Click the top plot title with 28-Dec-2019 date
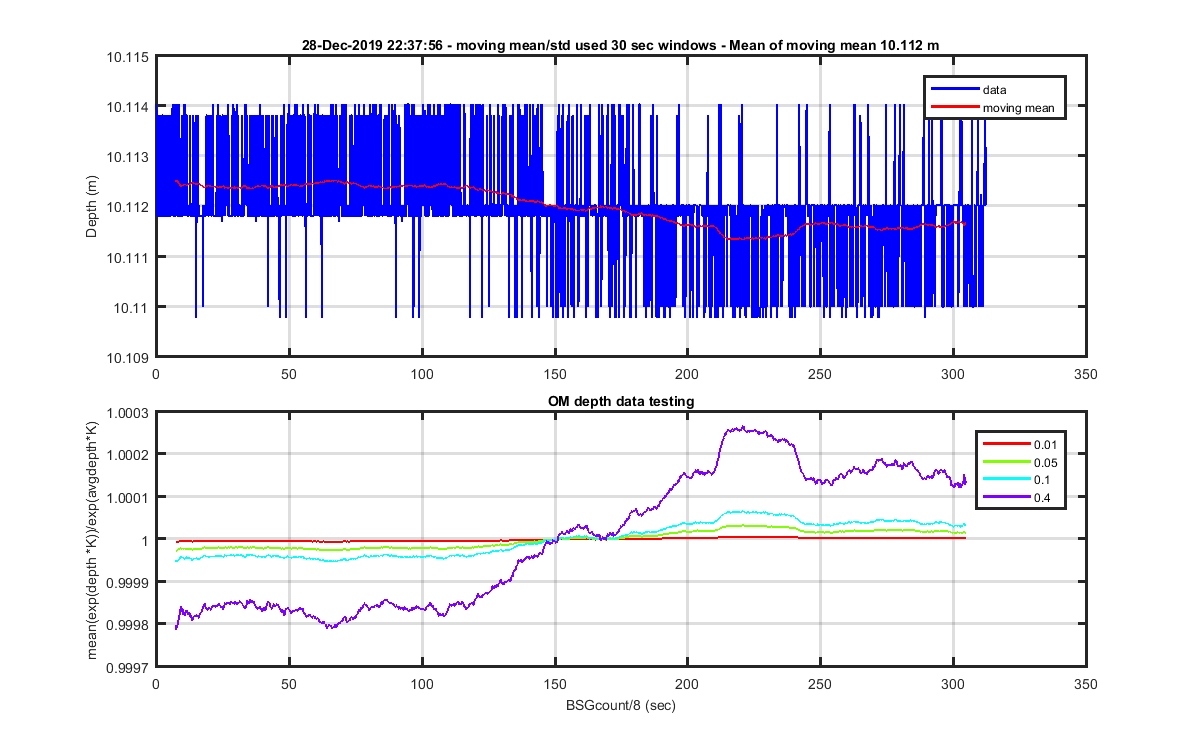1200x750 pixels. 620,46
